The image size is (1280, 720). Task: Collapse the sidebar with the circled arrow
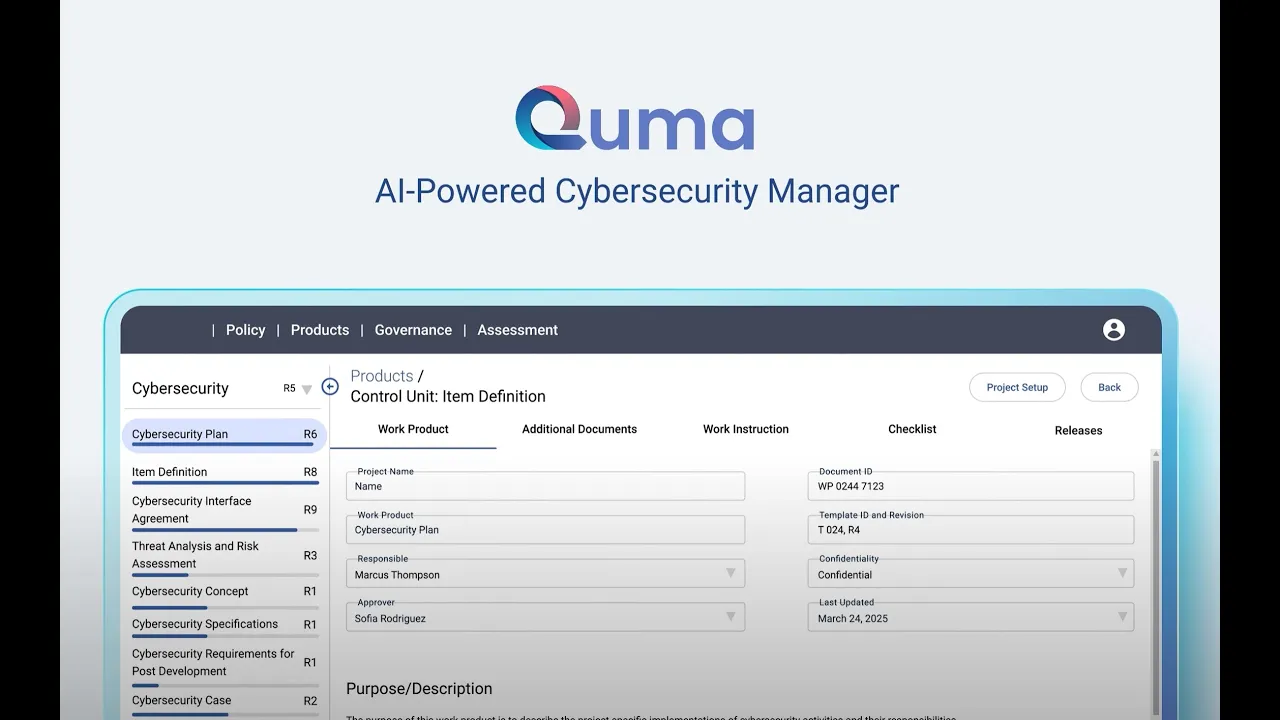(330, 387)
